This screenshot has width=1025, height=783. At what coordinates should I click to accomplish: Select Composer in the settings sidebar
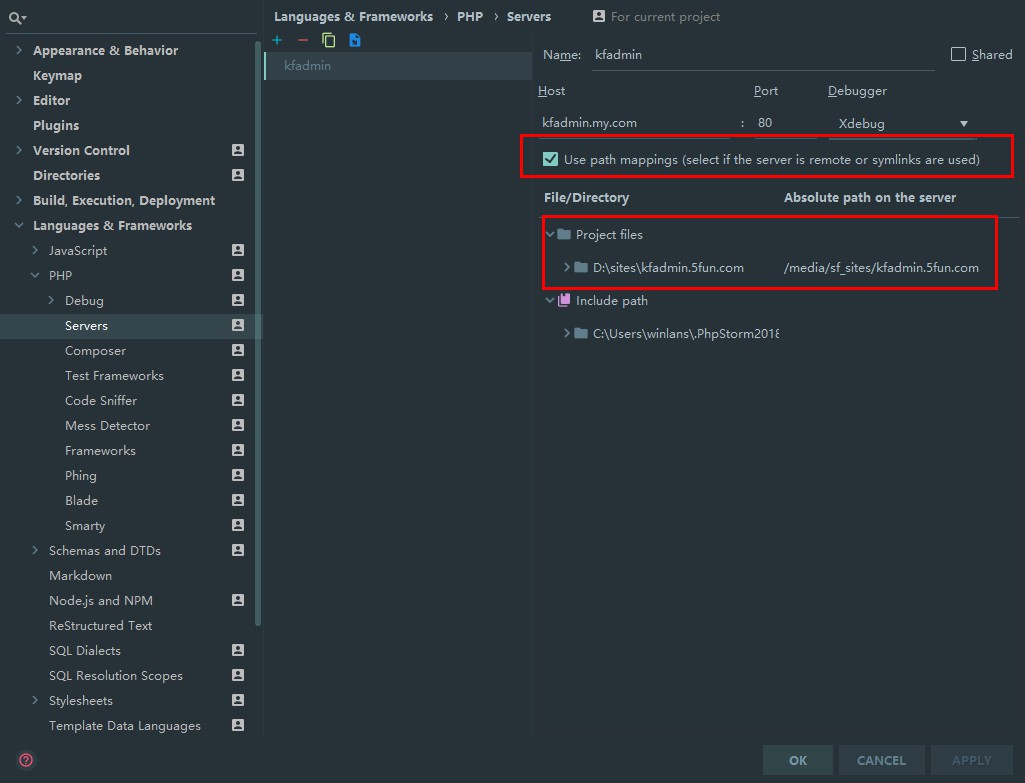coord(95,350)
